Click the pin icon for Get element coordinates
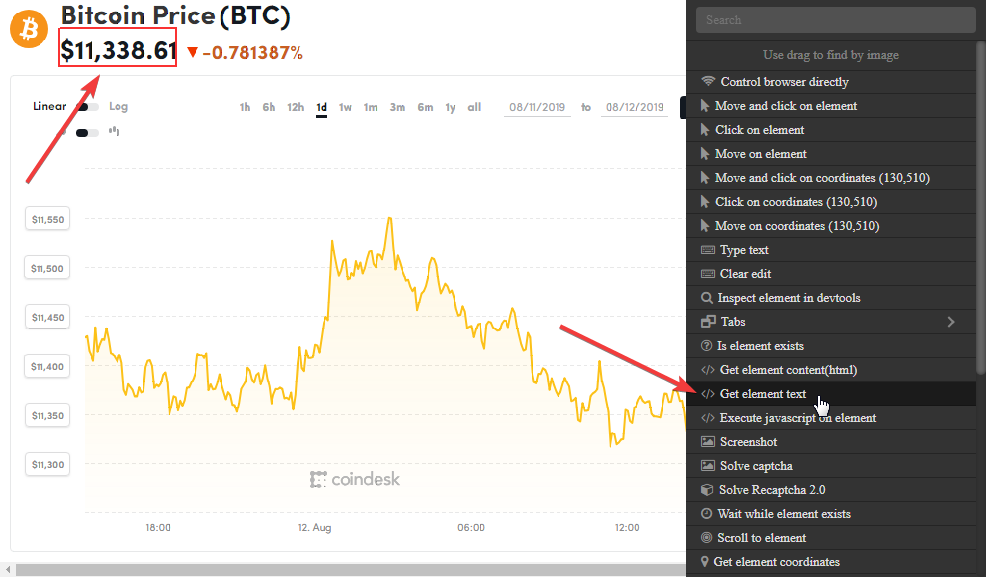The width and height of the screenshot is (989, 579). (x=705, y=562)
